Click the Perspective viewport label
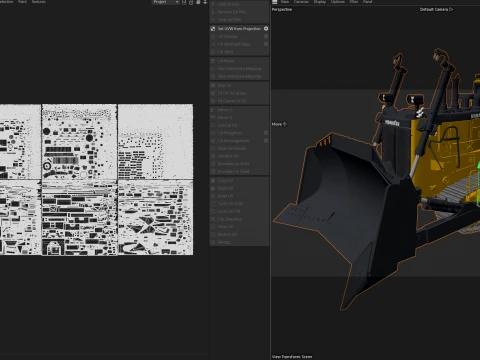This screenshot has width=480, height=360. (x=282, y=9)
